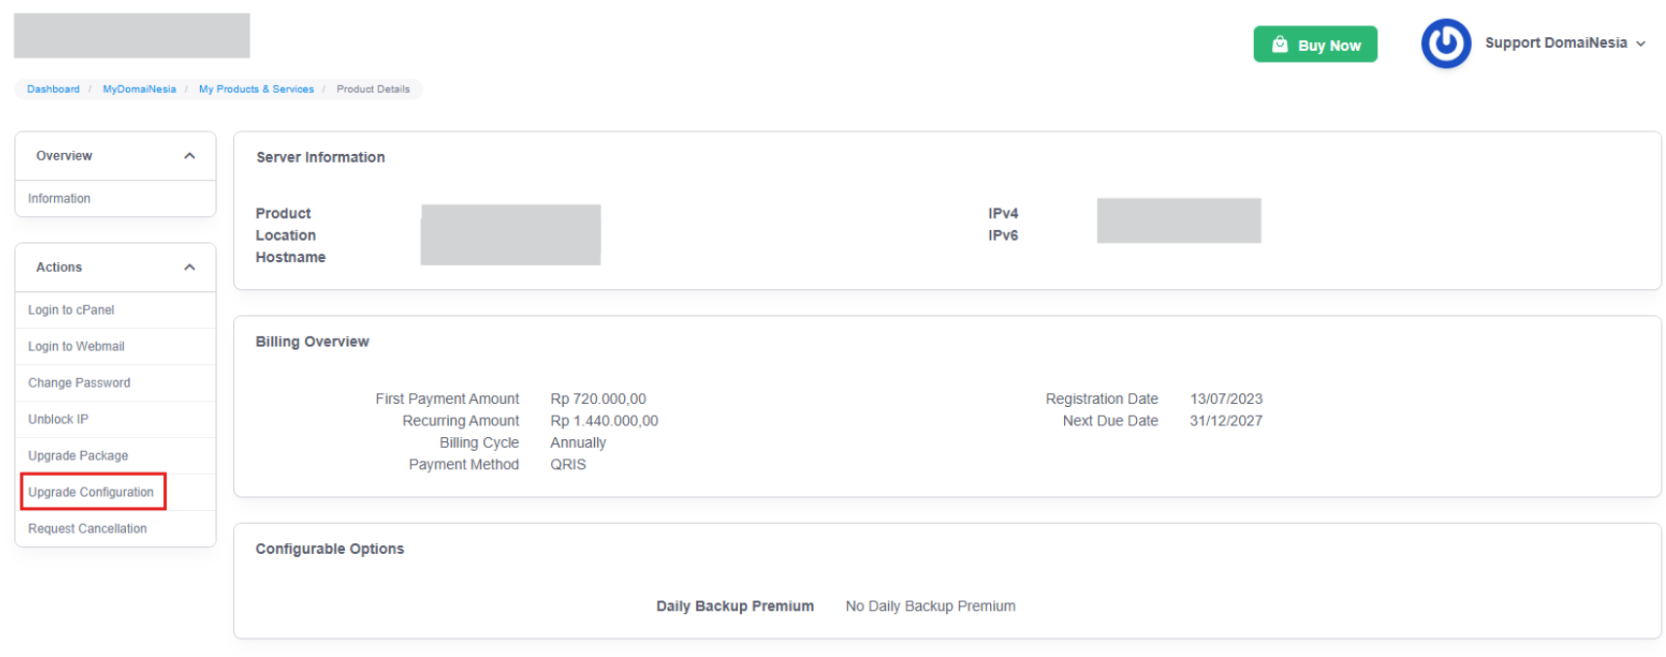Click the Server Information product placeholder
This screenshot has height=657, width=1666.
(x=510, y=234)
